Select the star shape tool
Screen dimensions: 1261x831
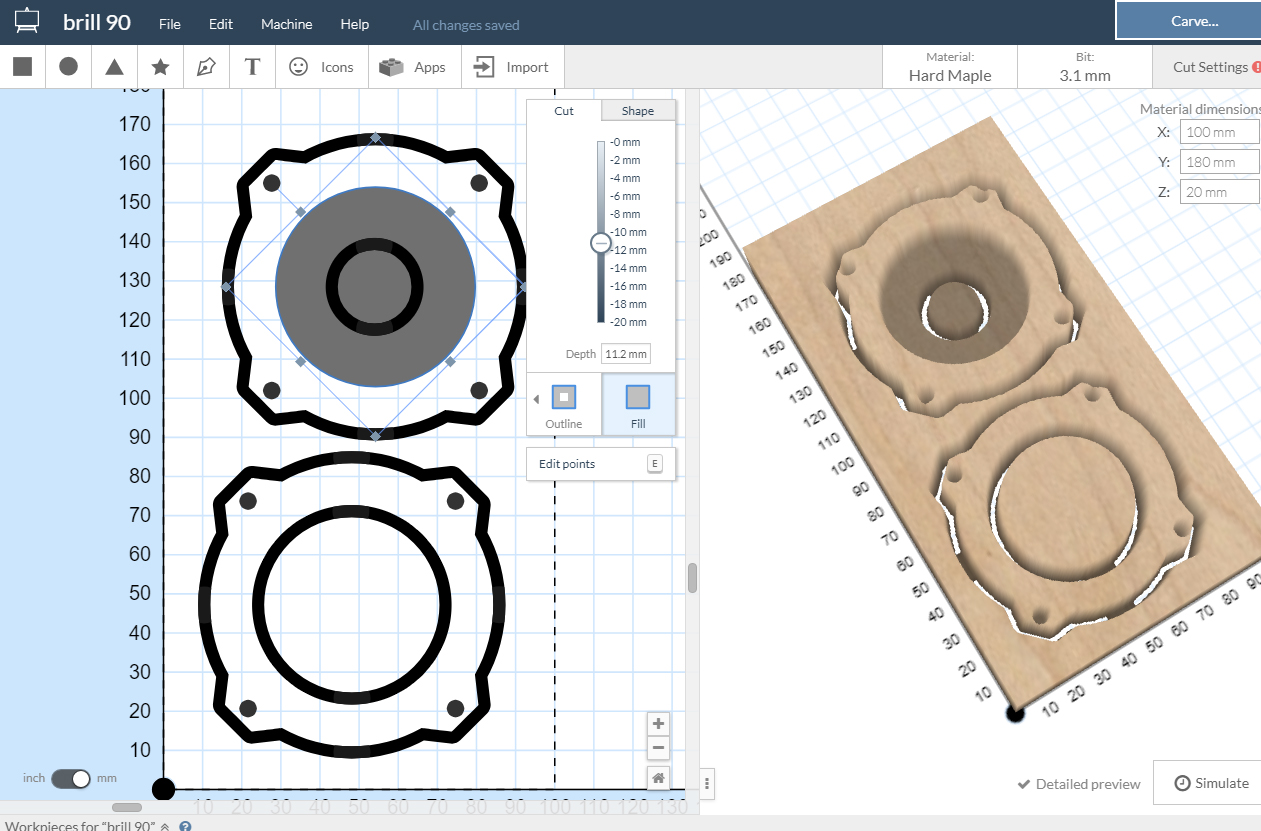[160, 67]
